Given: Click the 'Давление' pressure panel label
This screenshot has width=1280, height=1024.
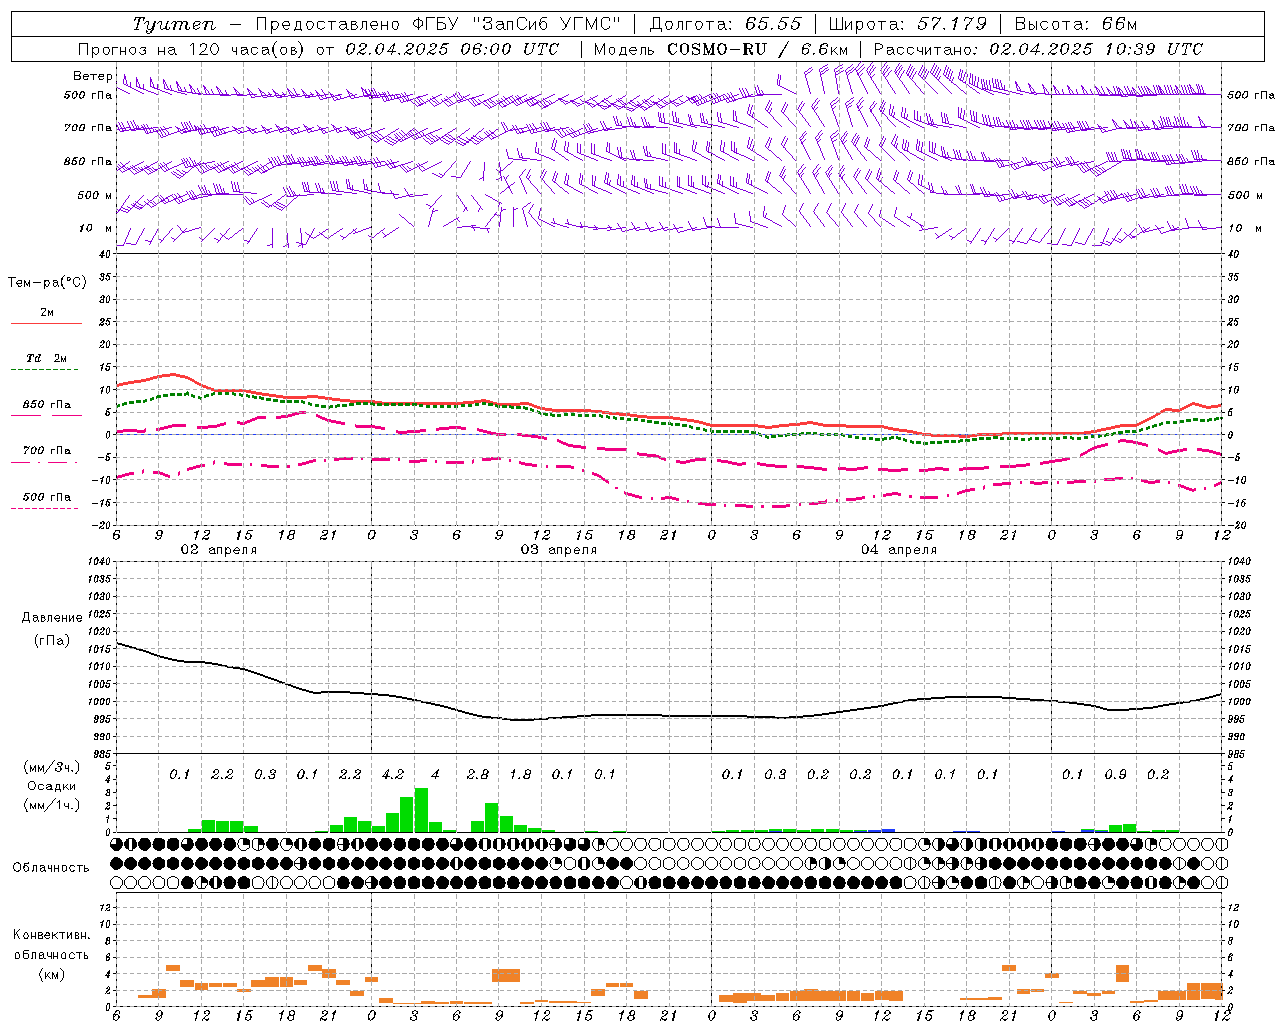Looking at the screenshot, I should [x=52, y=618].
